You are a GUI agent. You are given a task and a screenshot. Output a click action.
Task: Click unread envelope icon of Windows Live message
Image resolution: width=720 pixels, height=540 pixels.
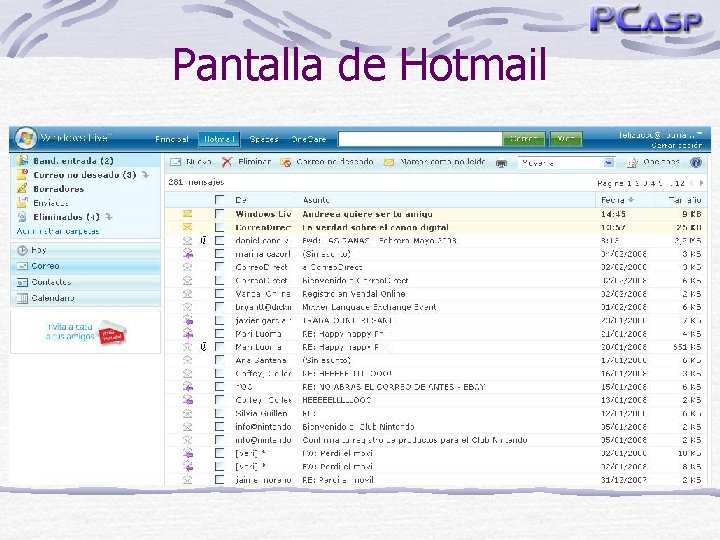(187, 214)
